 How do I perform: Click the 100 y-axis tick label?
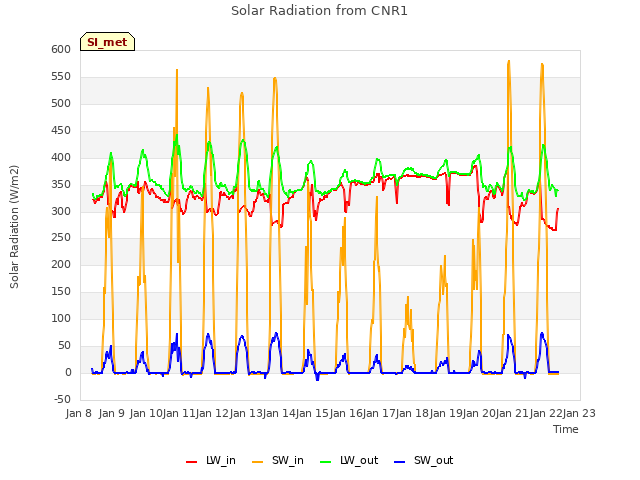click(x=61, y=318)
